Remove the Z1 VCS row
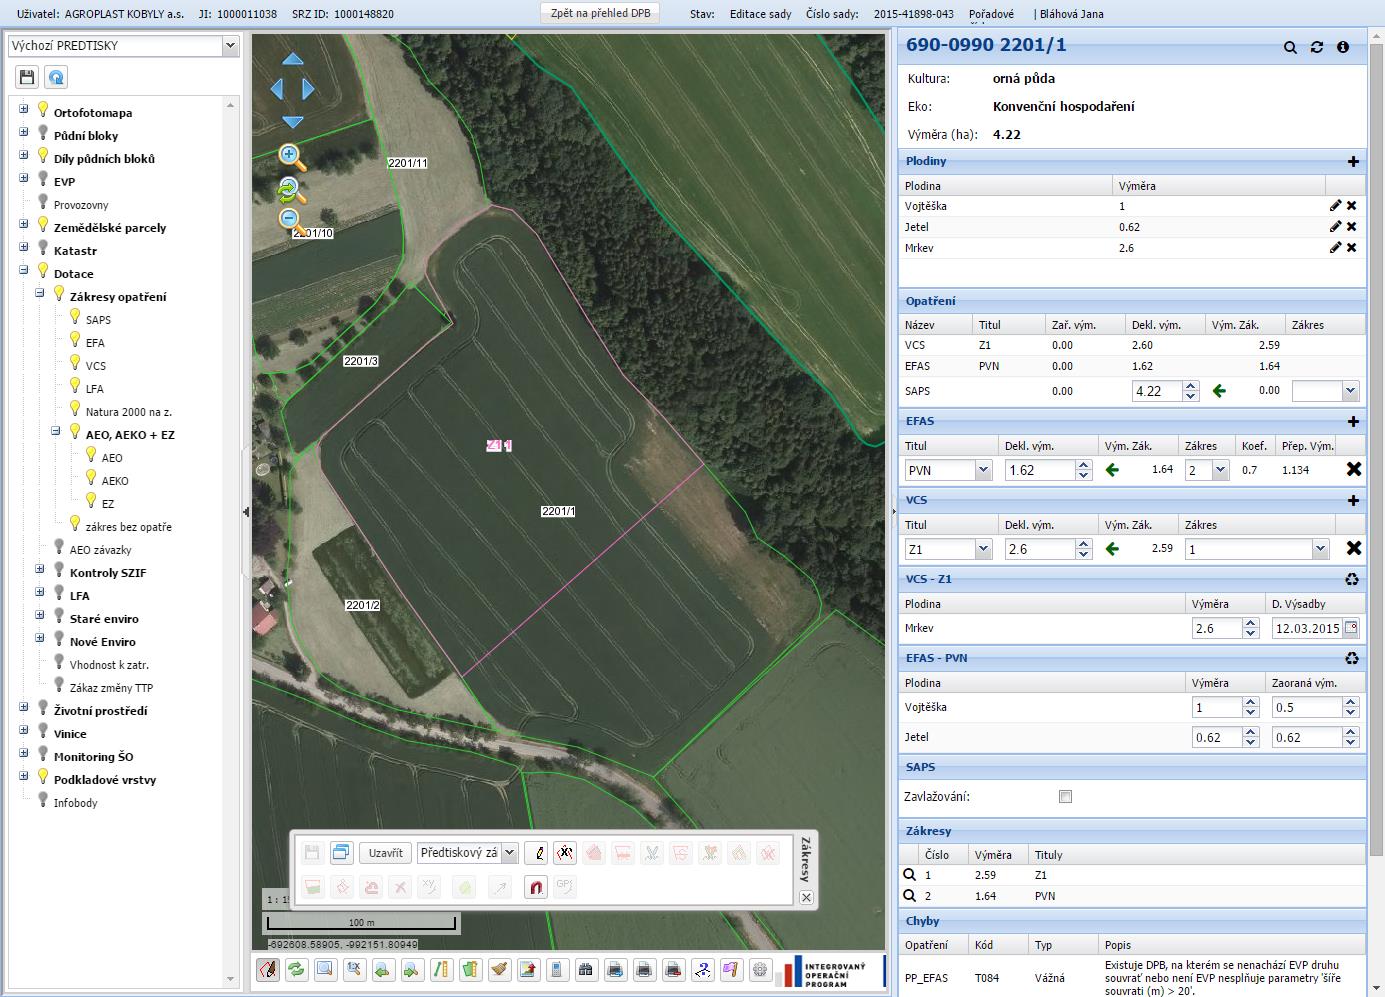Screen dimensions: 1385x997 point(1354,548)
